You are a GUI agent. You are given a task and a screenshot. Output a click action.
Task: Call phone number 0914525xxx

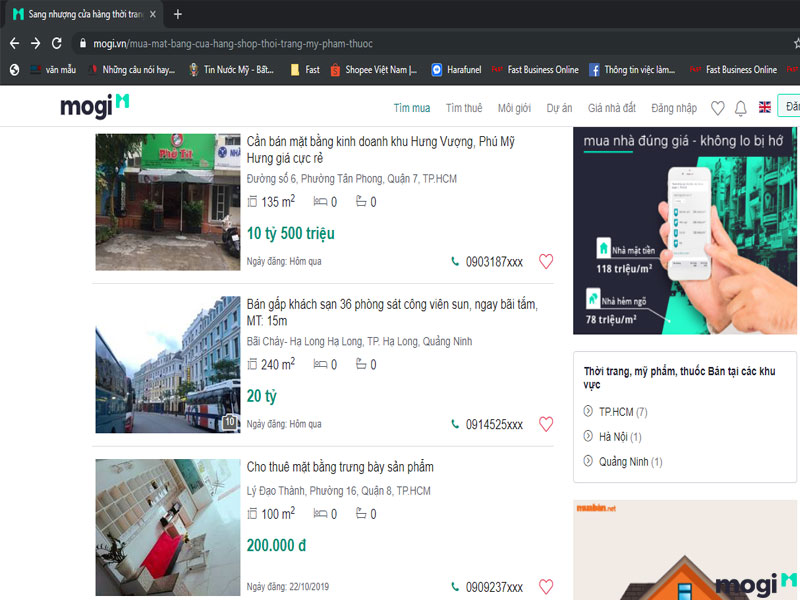[494, 424]
